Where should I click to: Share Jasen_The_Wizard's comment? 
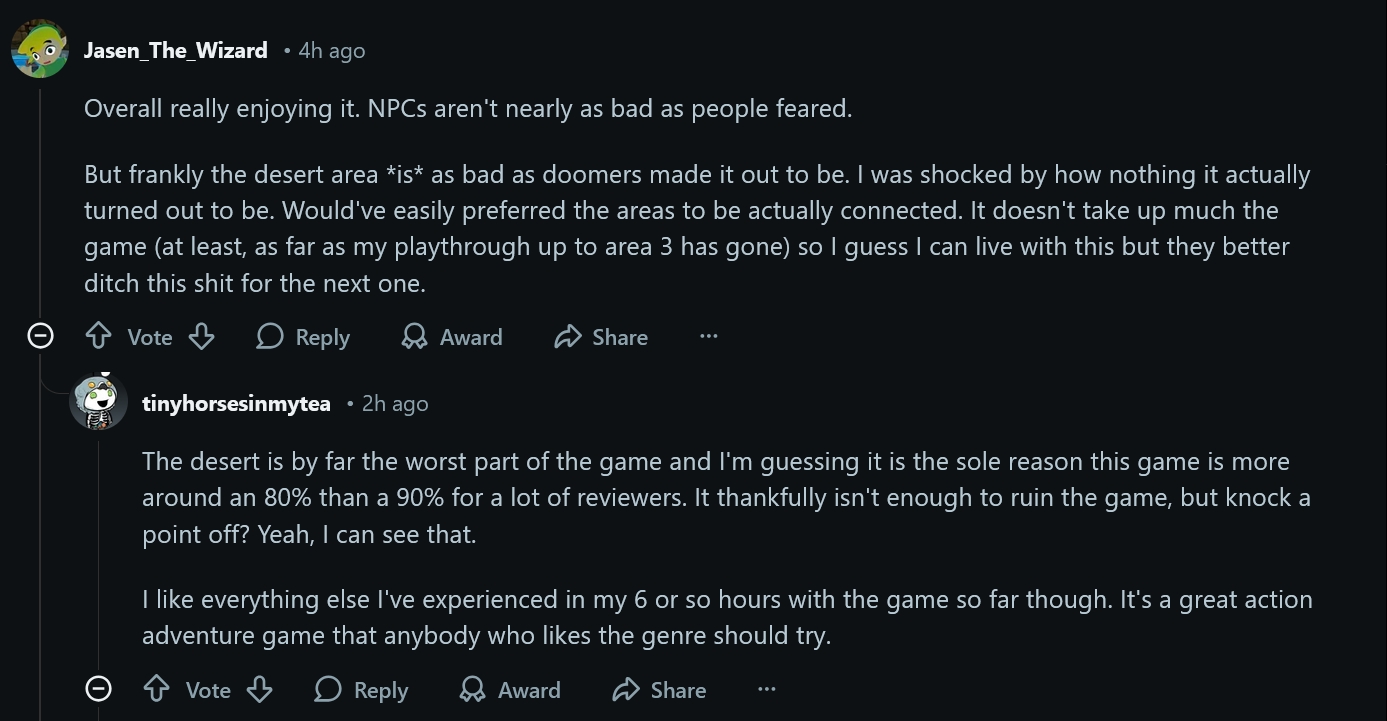point(601,337)
